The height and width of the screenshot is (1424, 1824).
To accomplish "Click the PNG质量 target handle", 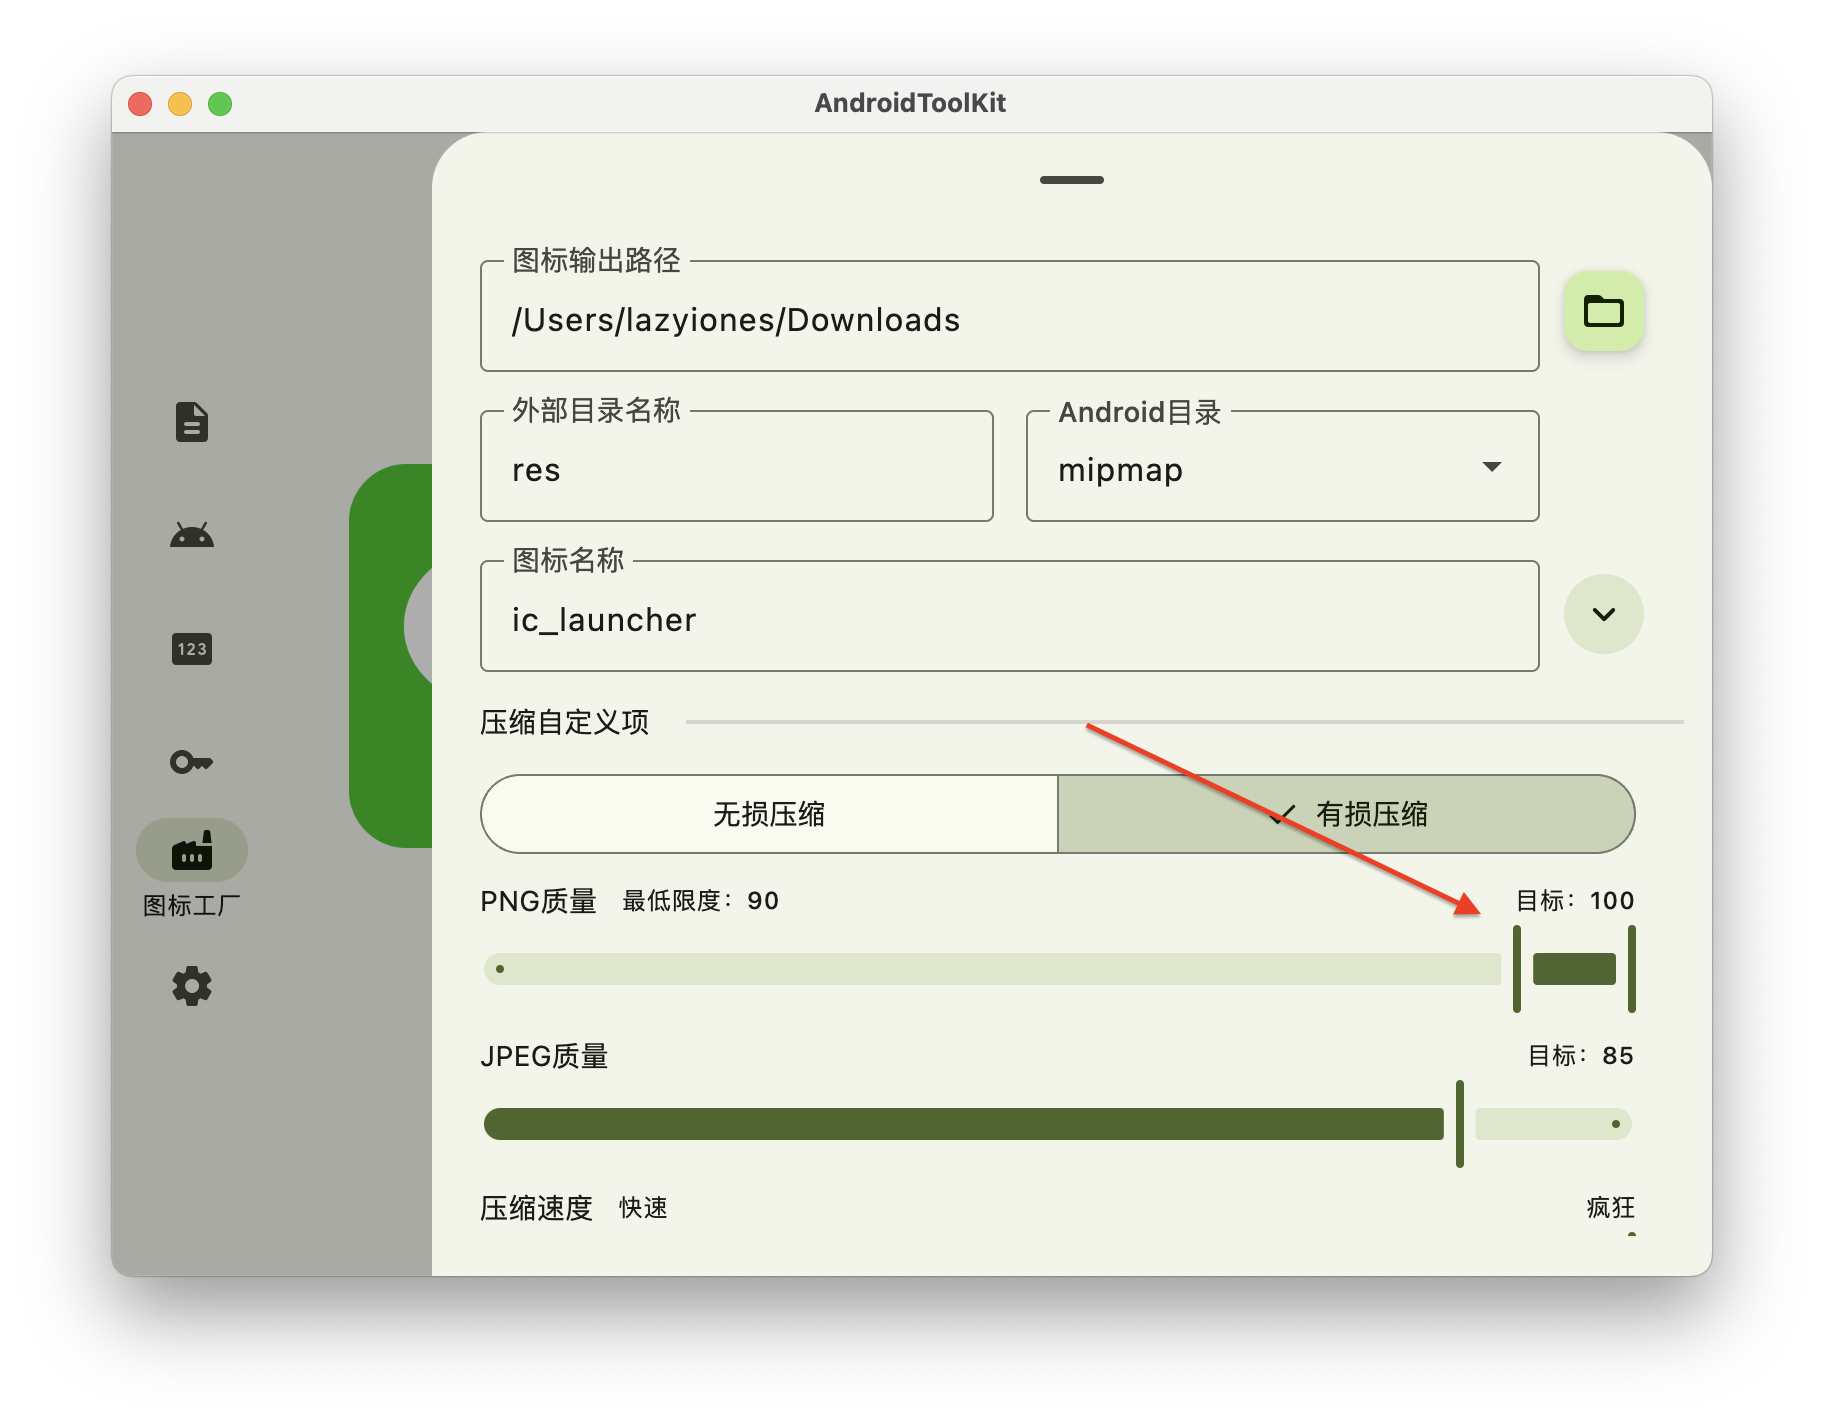I will click(x=1632, y=969).
